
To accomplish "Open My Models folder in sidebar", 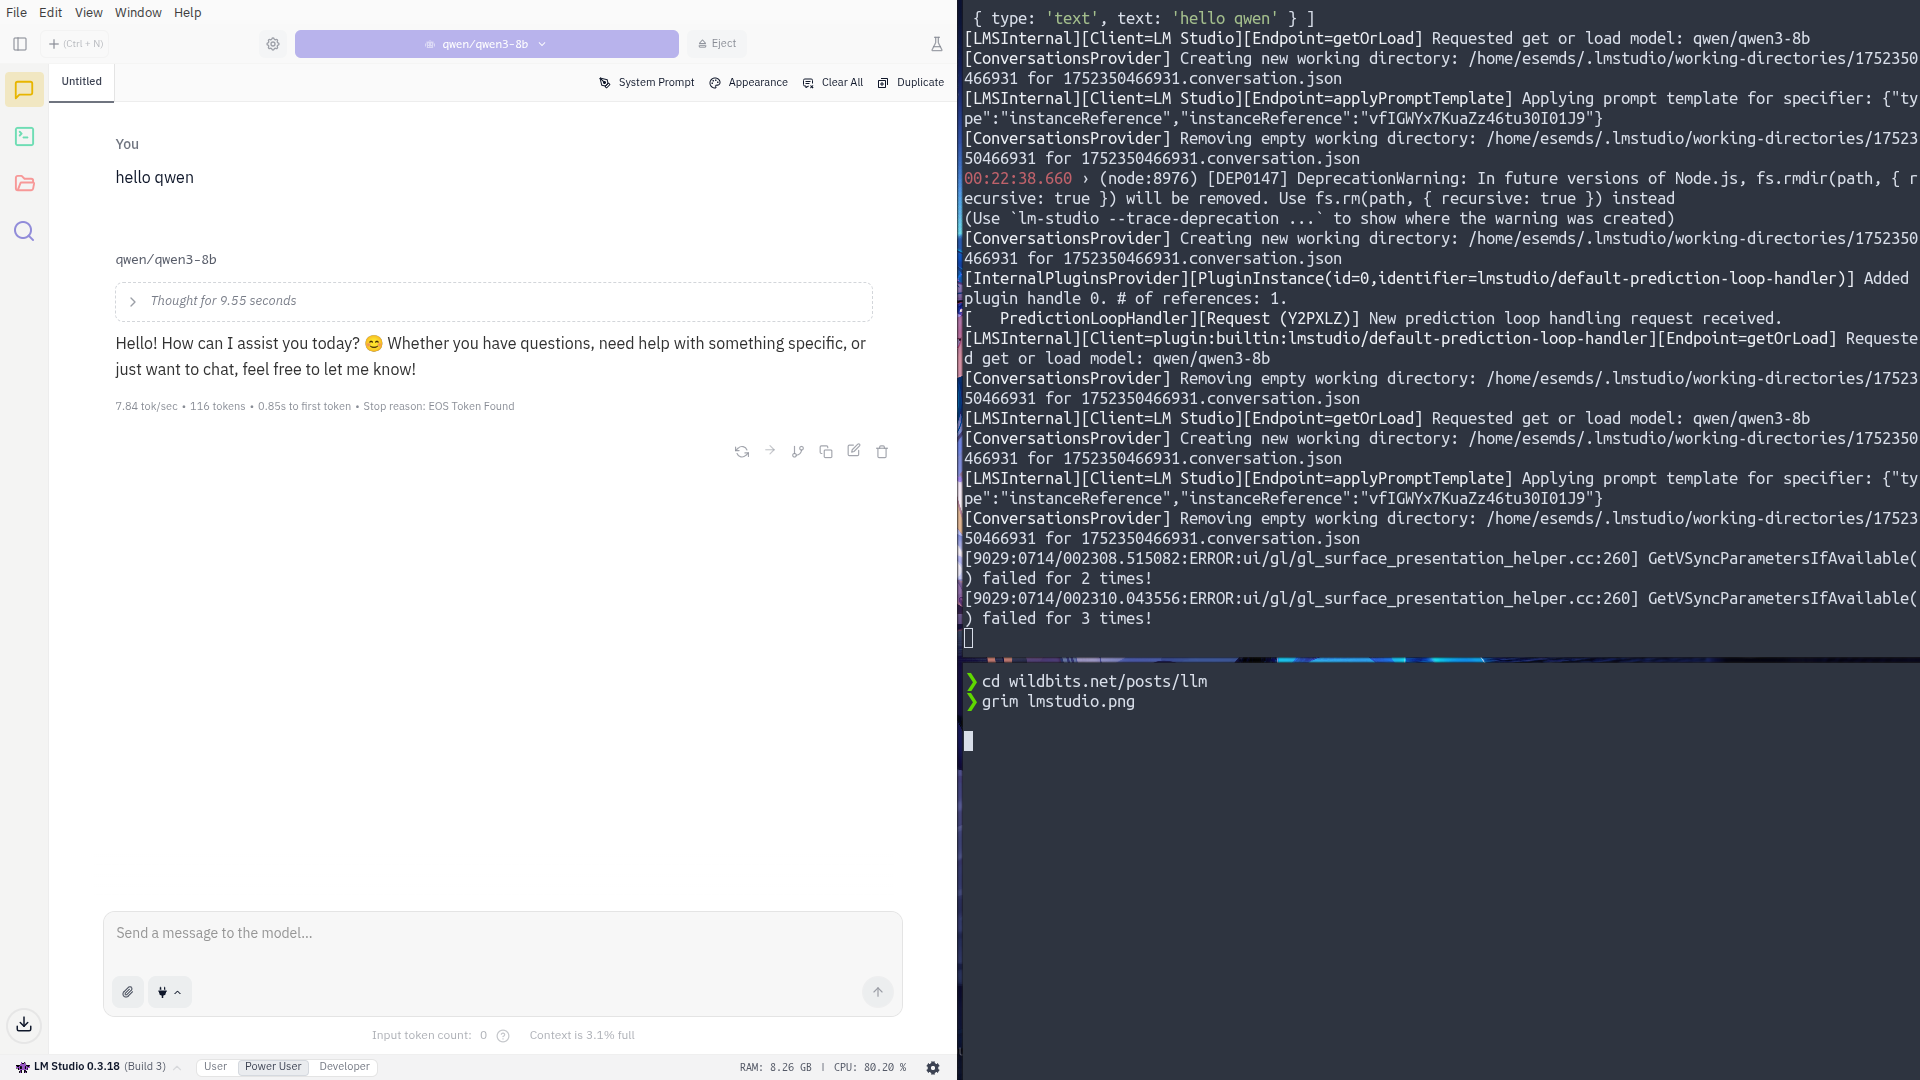I will point(24,184).
